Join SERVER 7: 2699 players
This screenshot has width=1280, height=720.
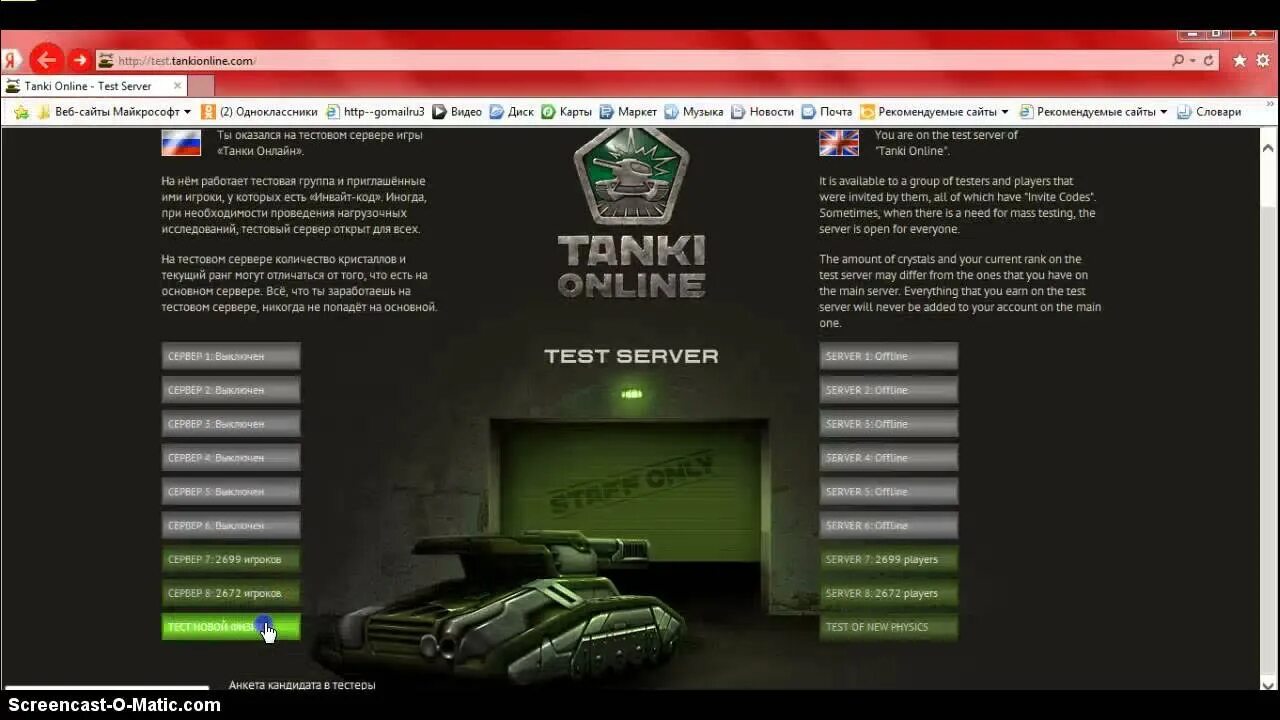(x=889, y=560)
